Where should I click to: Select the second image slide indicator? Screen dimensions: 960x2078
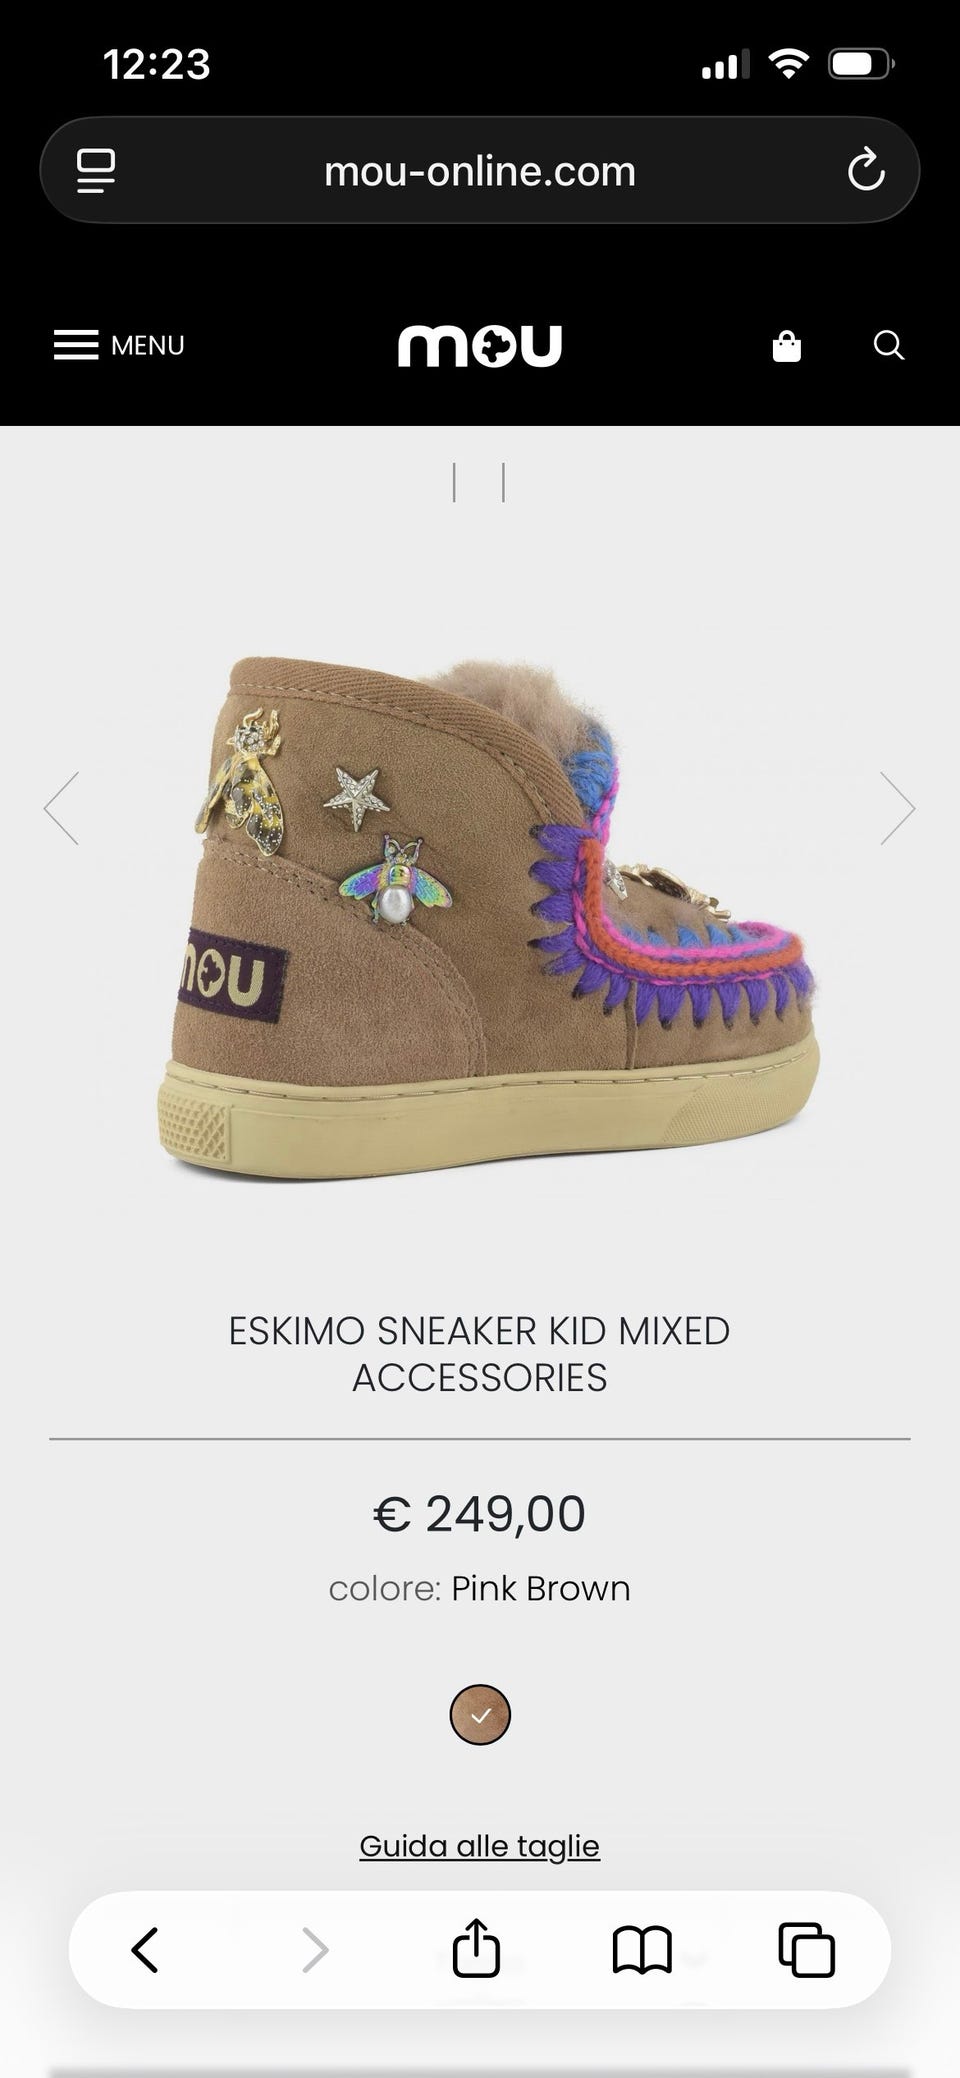click(x=503, y=482)
